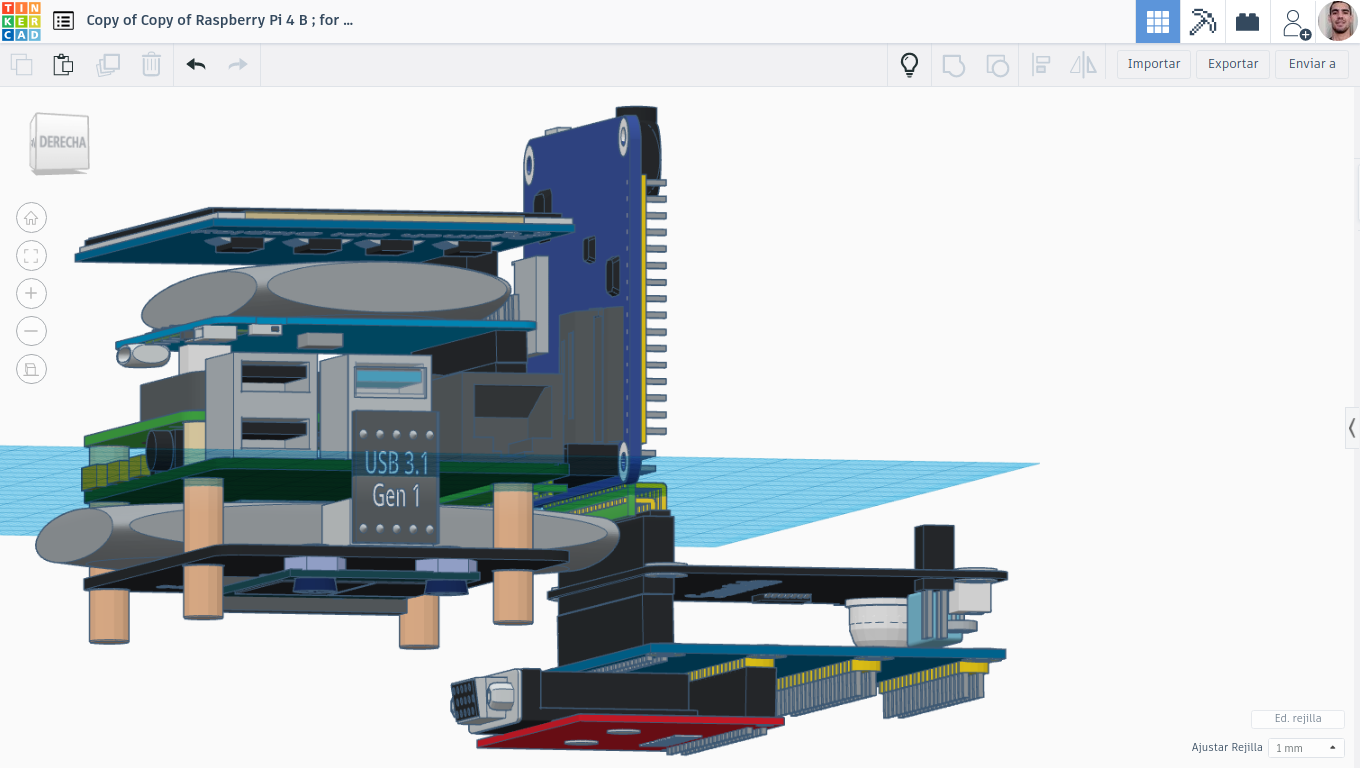Fit all shapes in view

click(x=31, y=256)
